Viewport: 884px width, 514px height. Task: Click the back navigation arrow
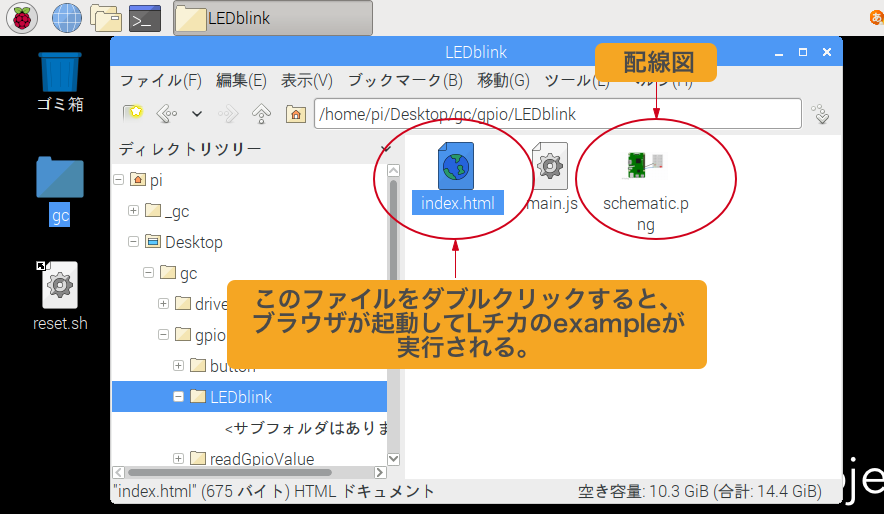tap(166, 114)
